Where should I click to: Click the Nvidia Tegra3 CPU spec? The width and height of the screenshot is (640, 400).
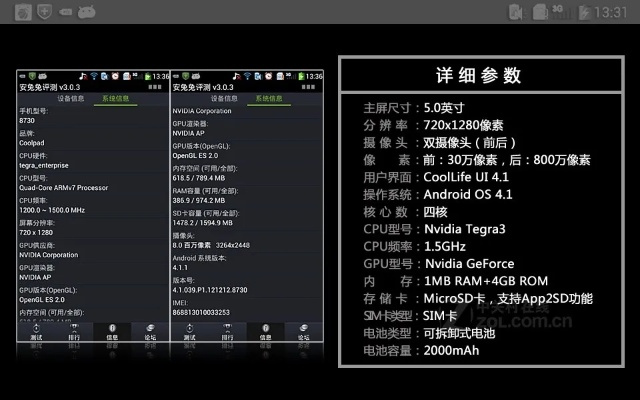click(x=465, y=229)
